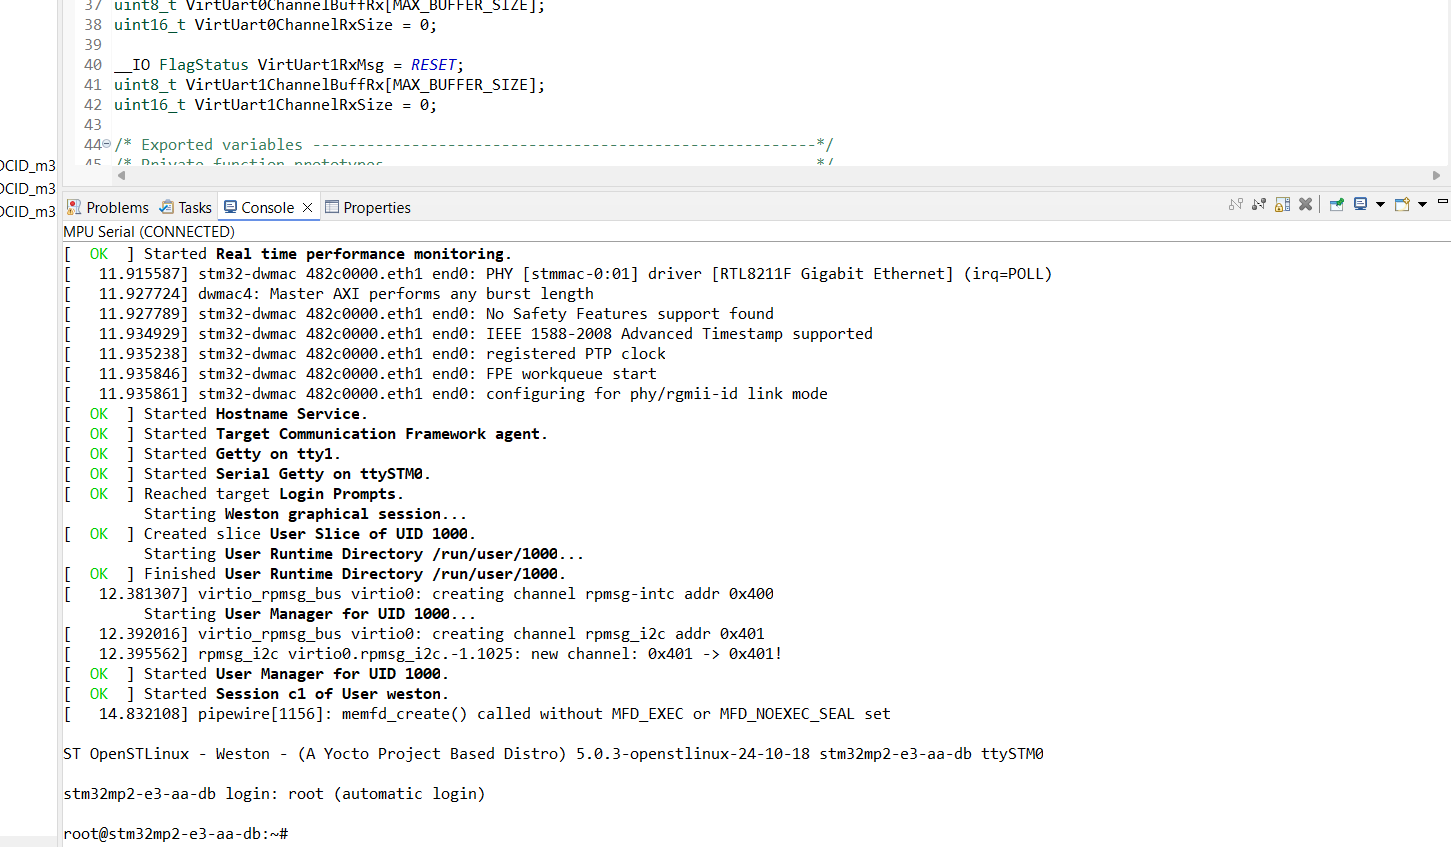Click an OCID_m3 marker in the left margin

28,188
